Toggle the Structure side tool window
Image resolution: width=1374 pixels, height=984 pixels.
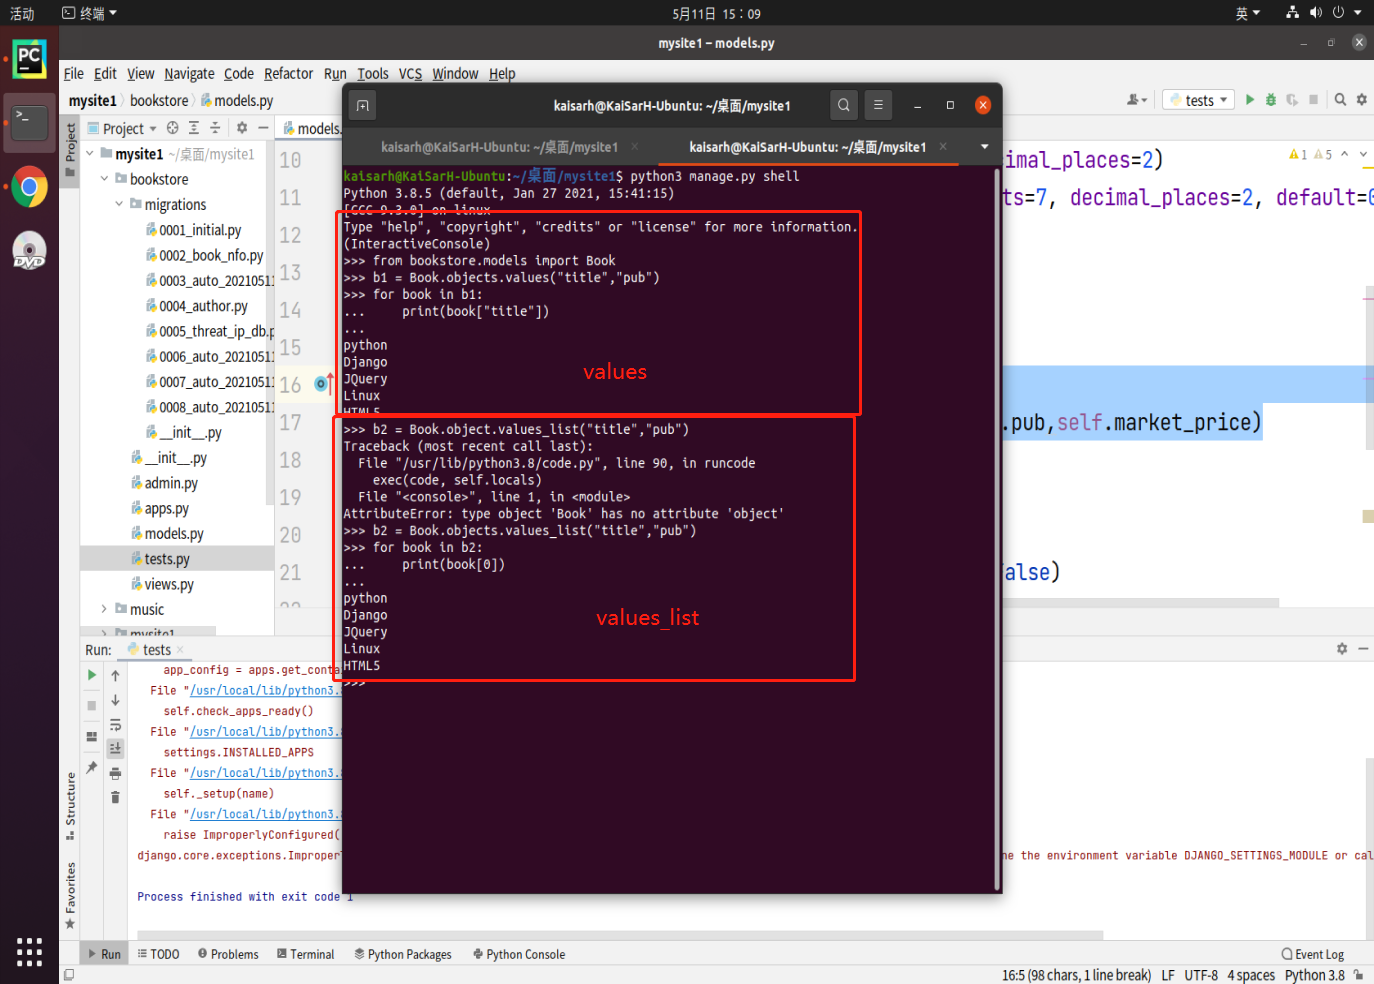click(70, 805)
